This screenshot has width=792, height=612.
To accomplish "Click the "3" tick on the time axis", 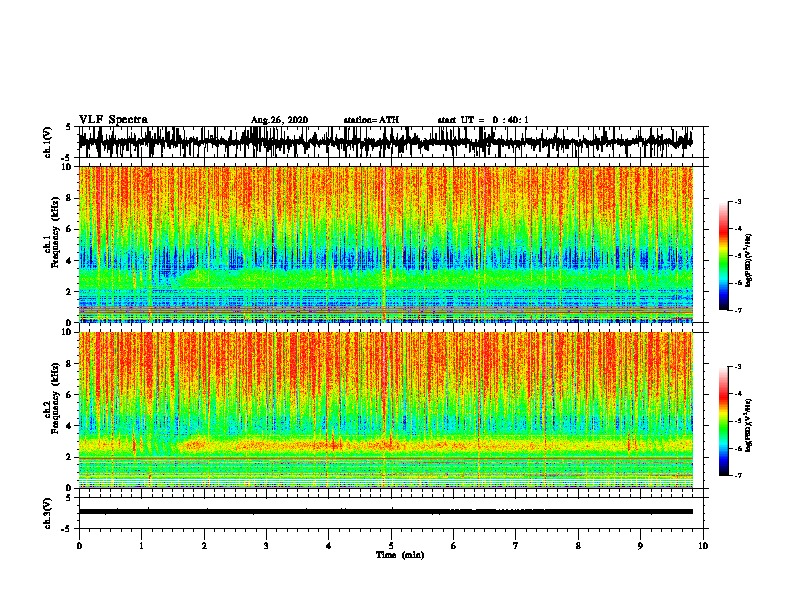I will [266, 546].
